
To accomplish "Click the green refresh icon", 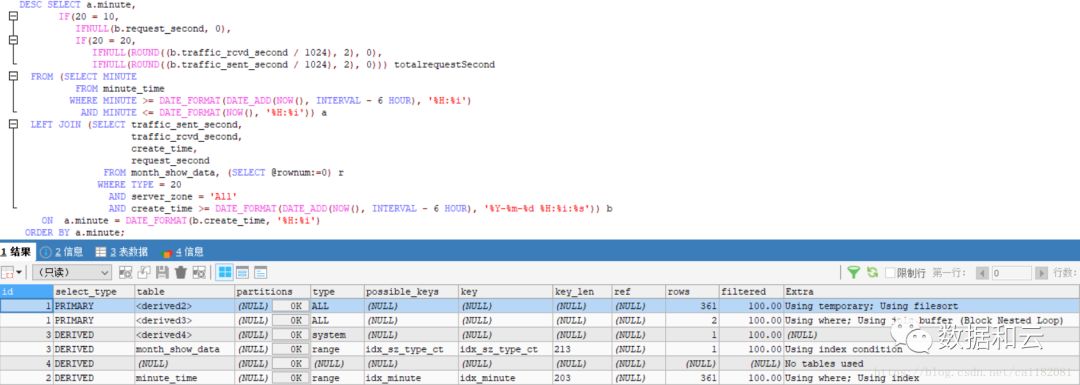I will tap(872, 273).
